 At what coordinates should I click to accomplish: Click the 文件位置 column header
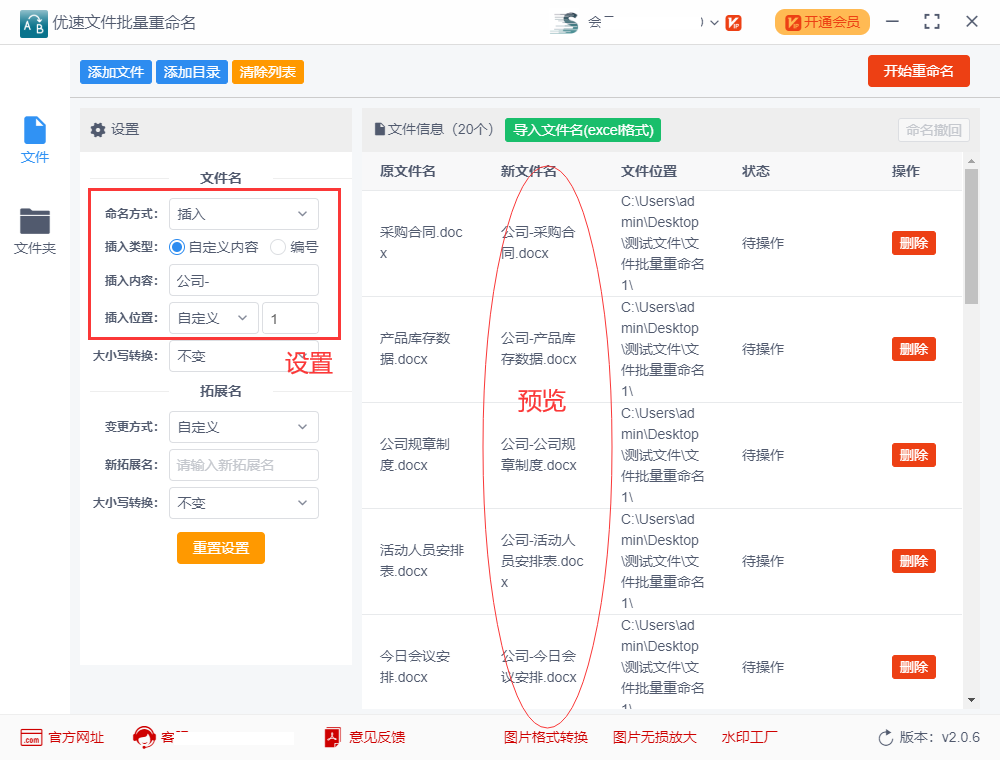[649, 171]
